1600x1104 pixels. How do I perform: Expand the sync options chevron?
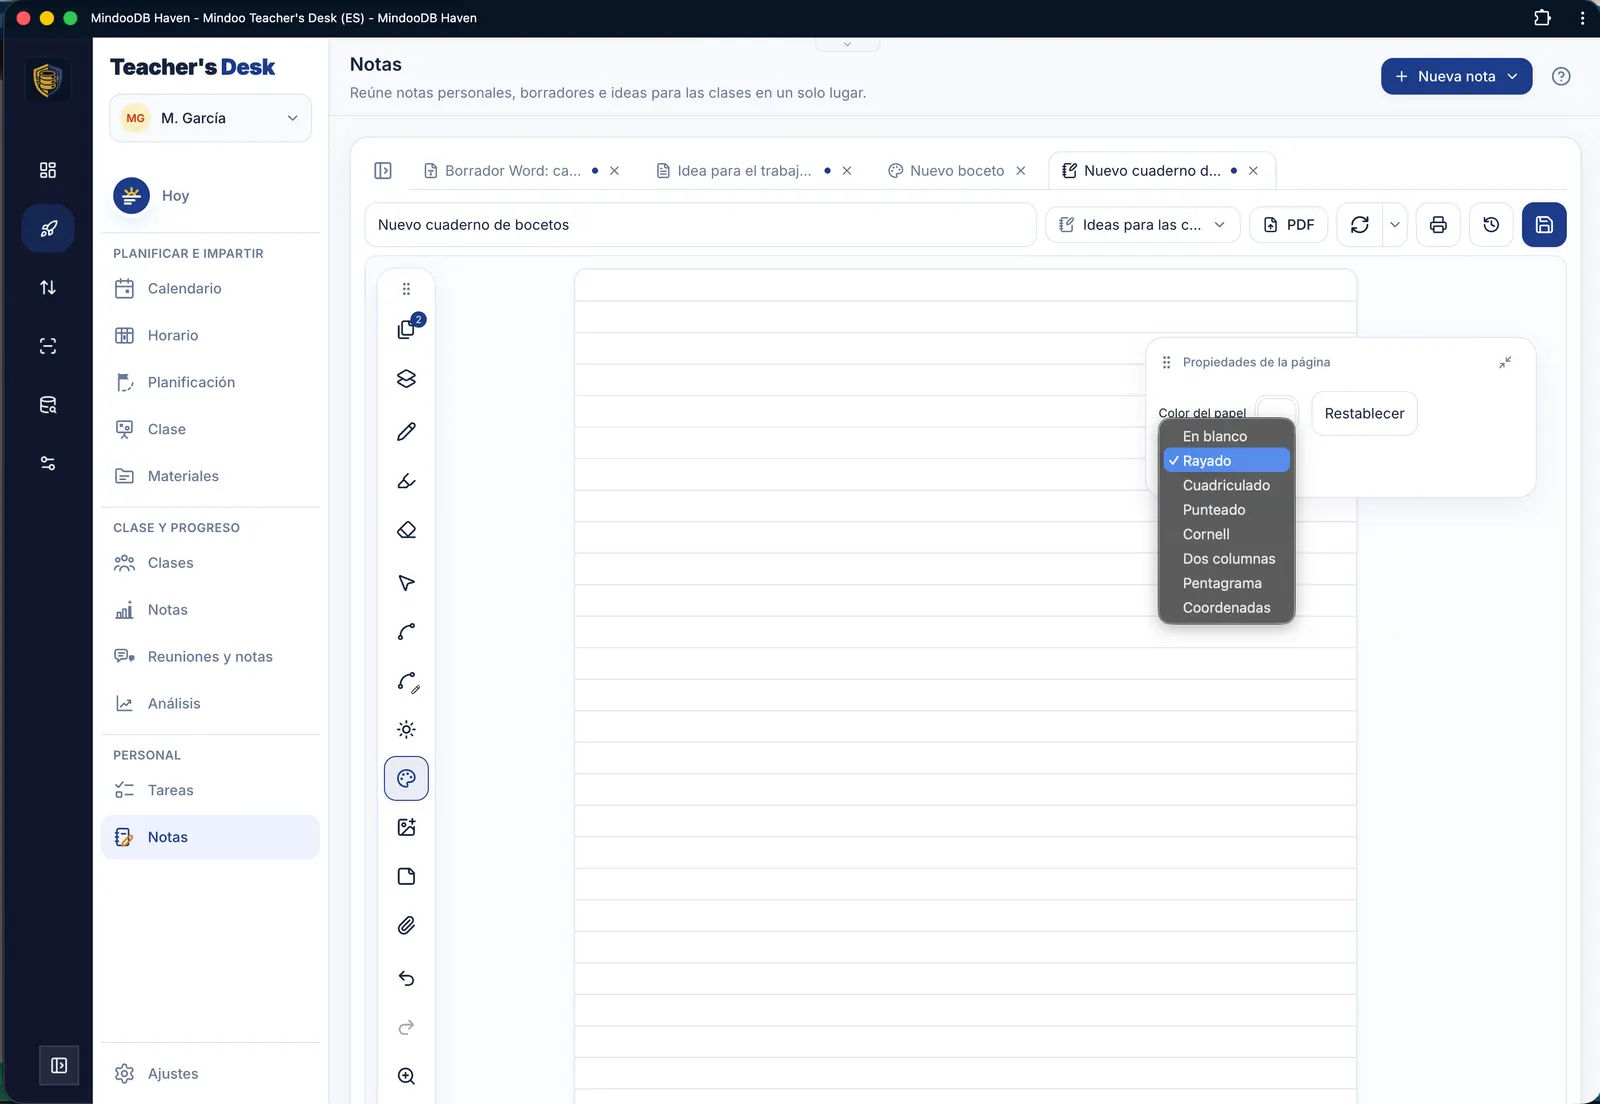click(1395, 225)
